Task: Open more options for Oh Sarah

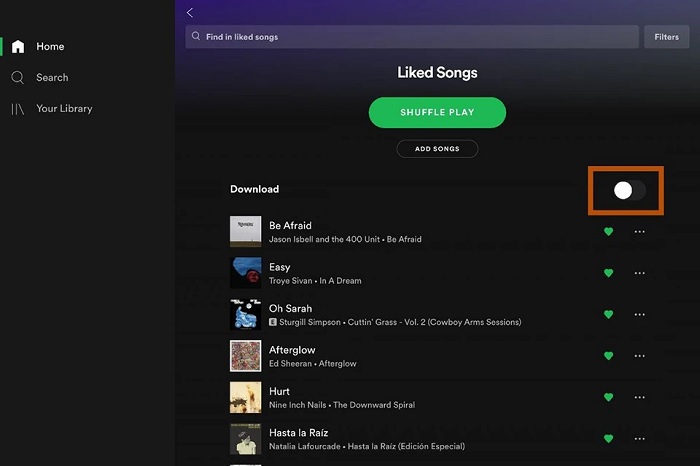Action: [639, 314]
